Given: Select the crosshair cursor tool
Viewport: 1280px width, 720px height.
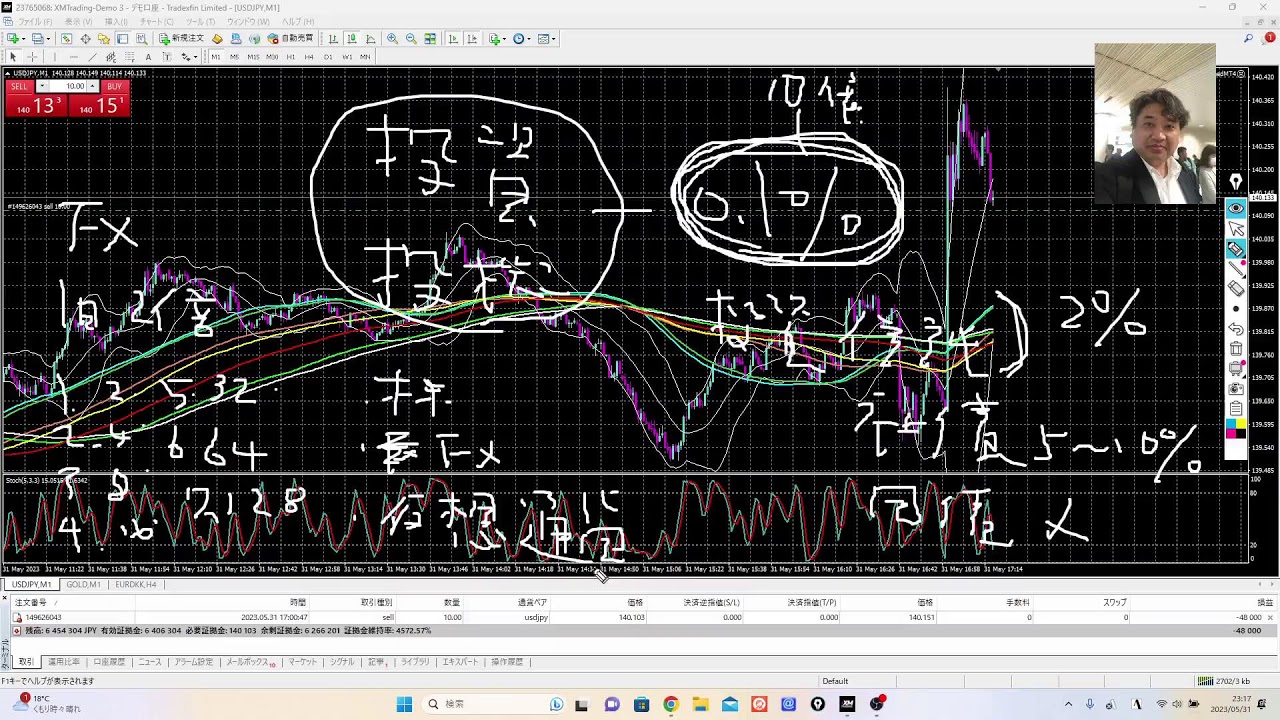Looking at the screenshot, I should [x=32, y=57].
